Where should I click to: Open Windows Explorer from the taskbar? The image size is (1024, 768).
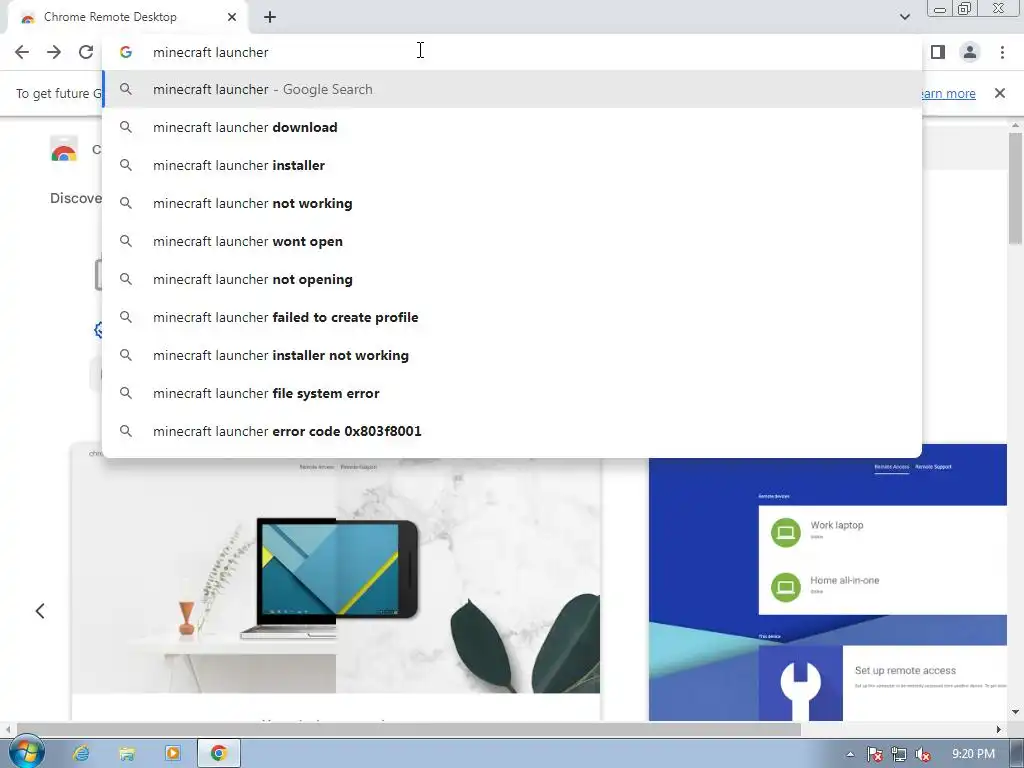click(127, 754)
